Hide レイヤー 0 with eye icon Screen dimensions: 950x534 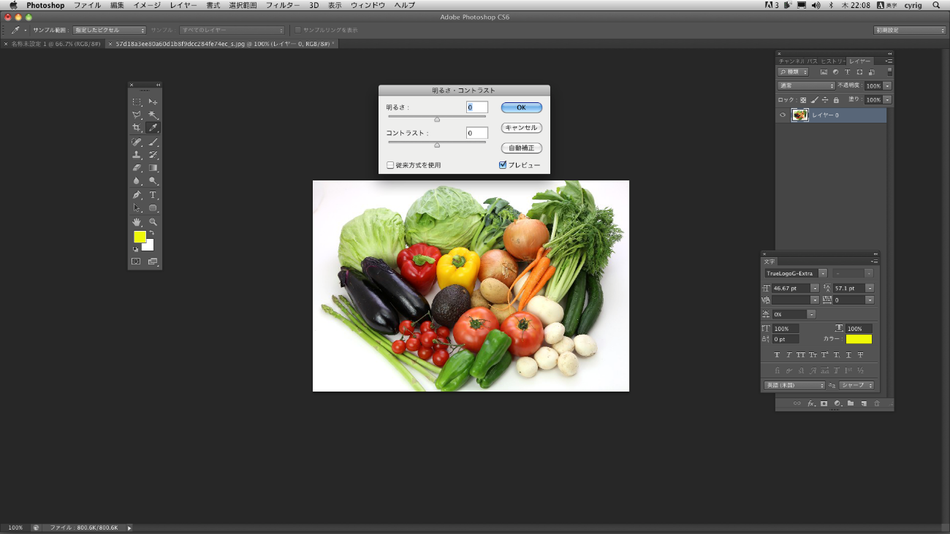click(782, 115)
